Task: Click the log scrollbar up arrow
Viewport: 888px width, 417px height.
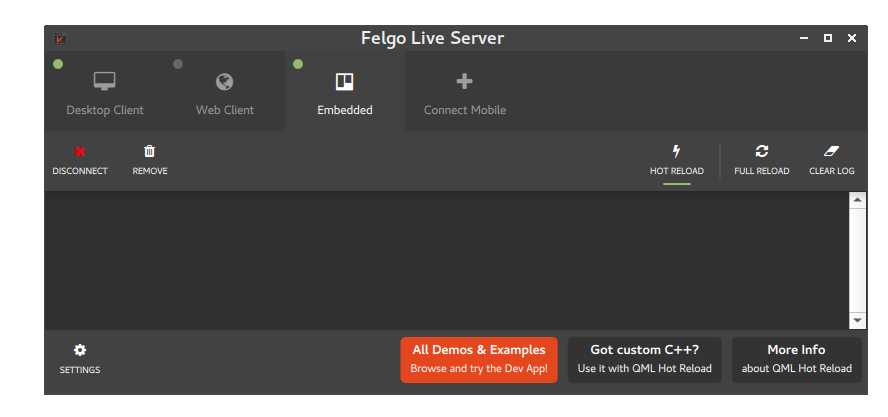Action: point(857,200)
